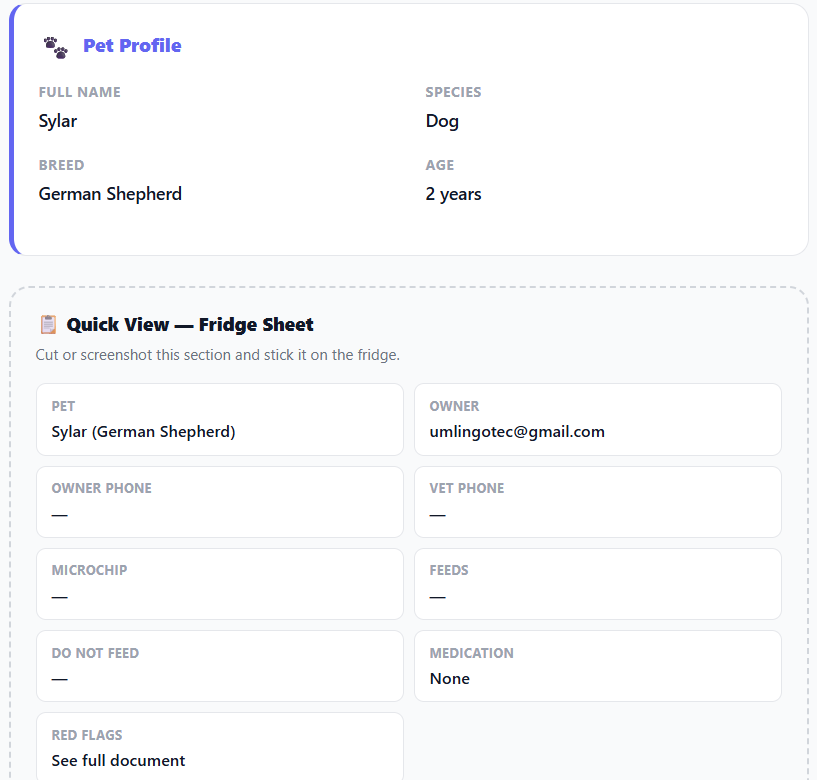
Task: Click the Vet Phone card
Action: (598, 502)
